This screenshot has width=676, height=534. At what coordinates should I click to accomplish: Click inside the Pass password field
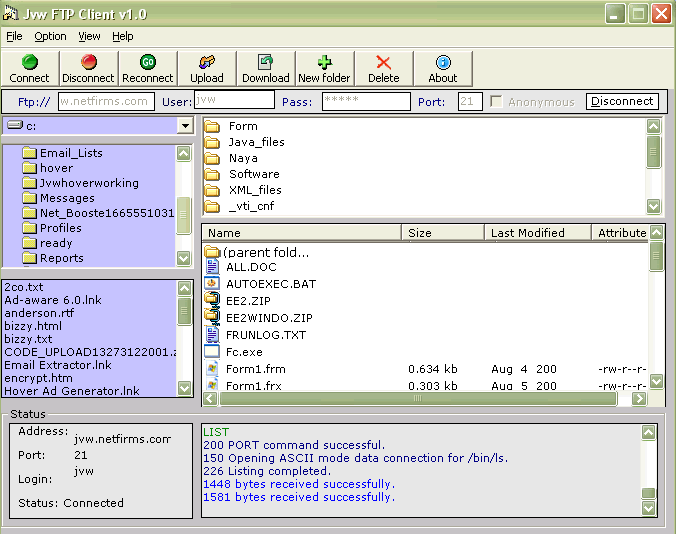point(366,101)
